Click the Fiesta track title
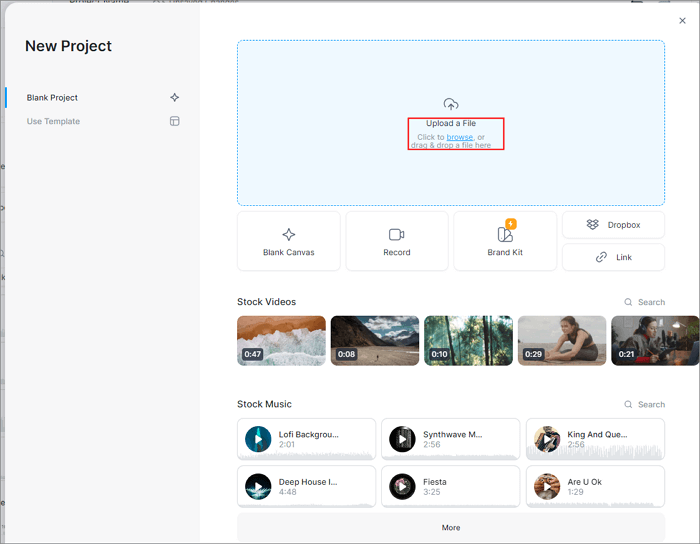This screenshot has height=544, width=700. pyautogui.click(x=435, y=482)
